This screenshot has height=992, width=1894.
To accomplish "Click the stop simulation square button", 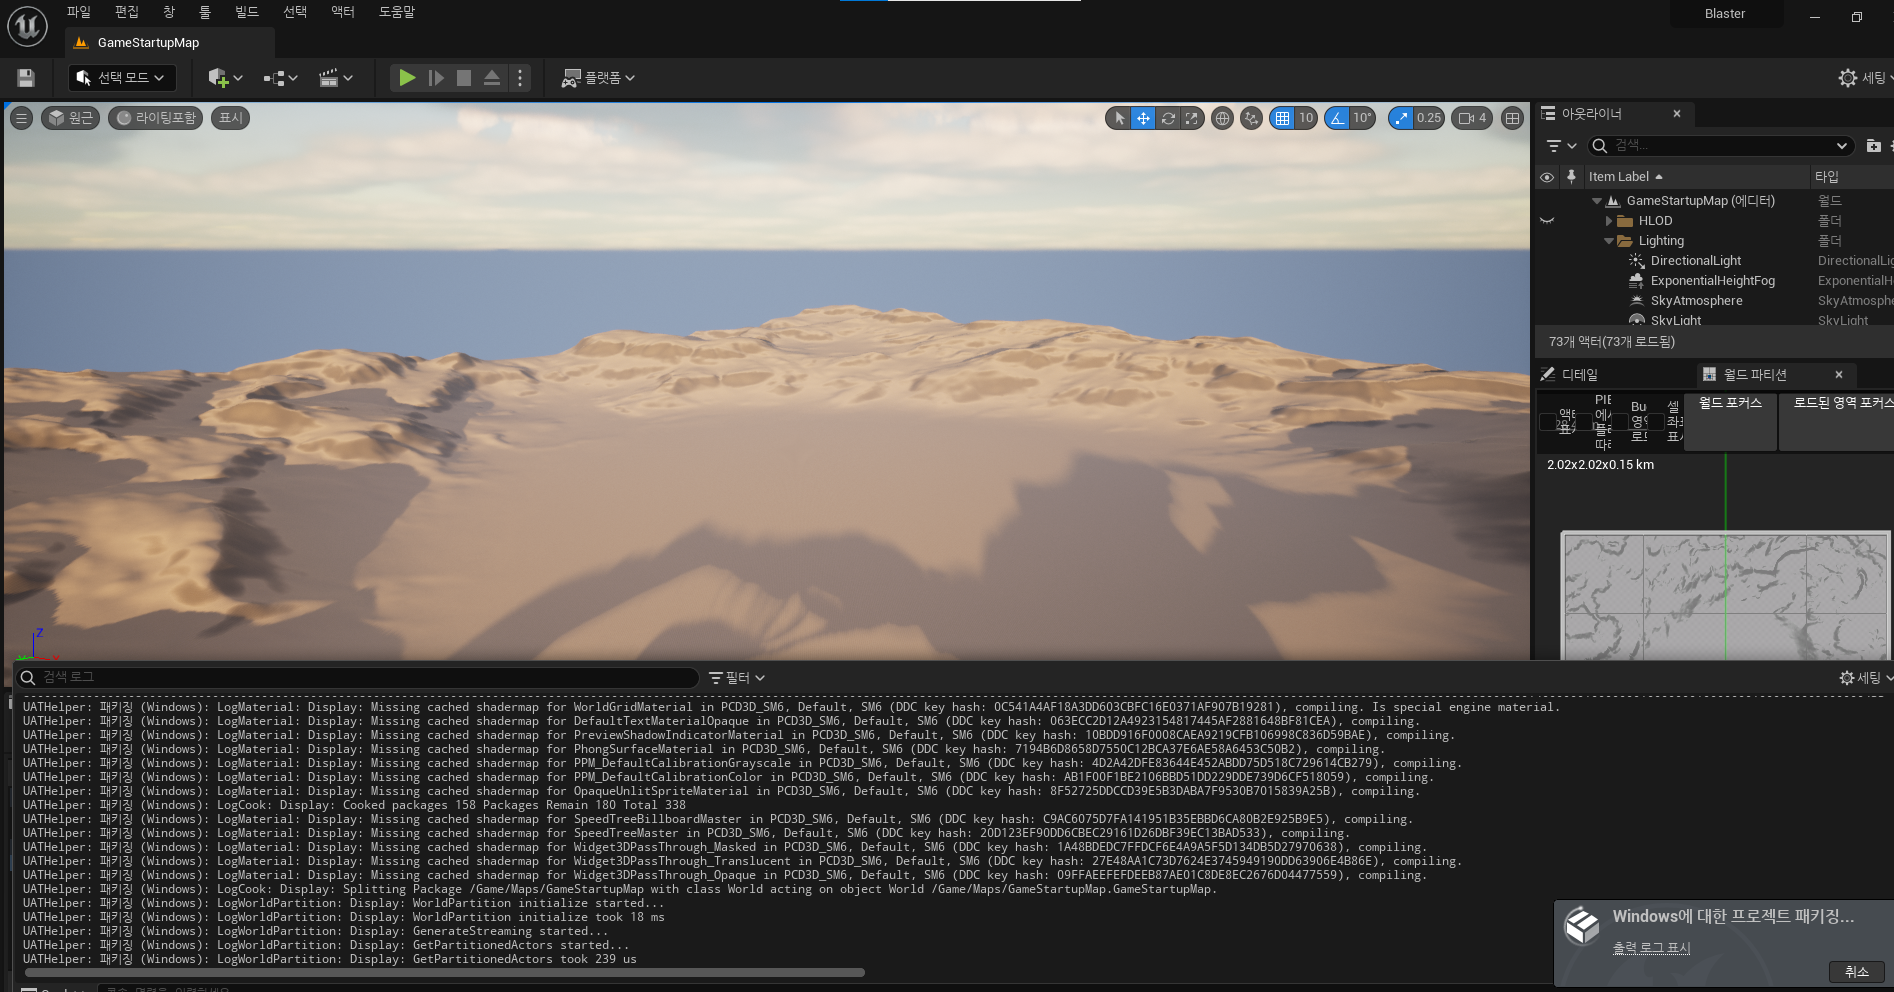I will click(464, 78).
